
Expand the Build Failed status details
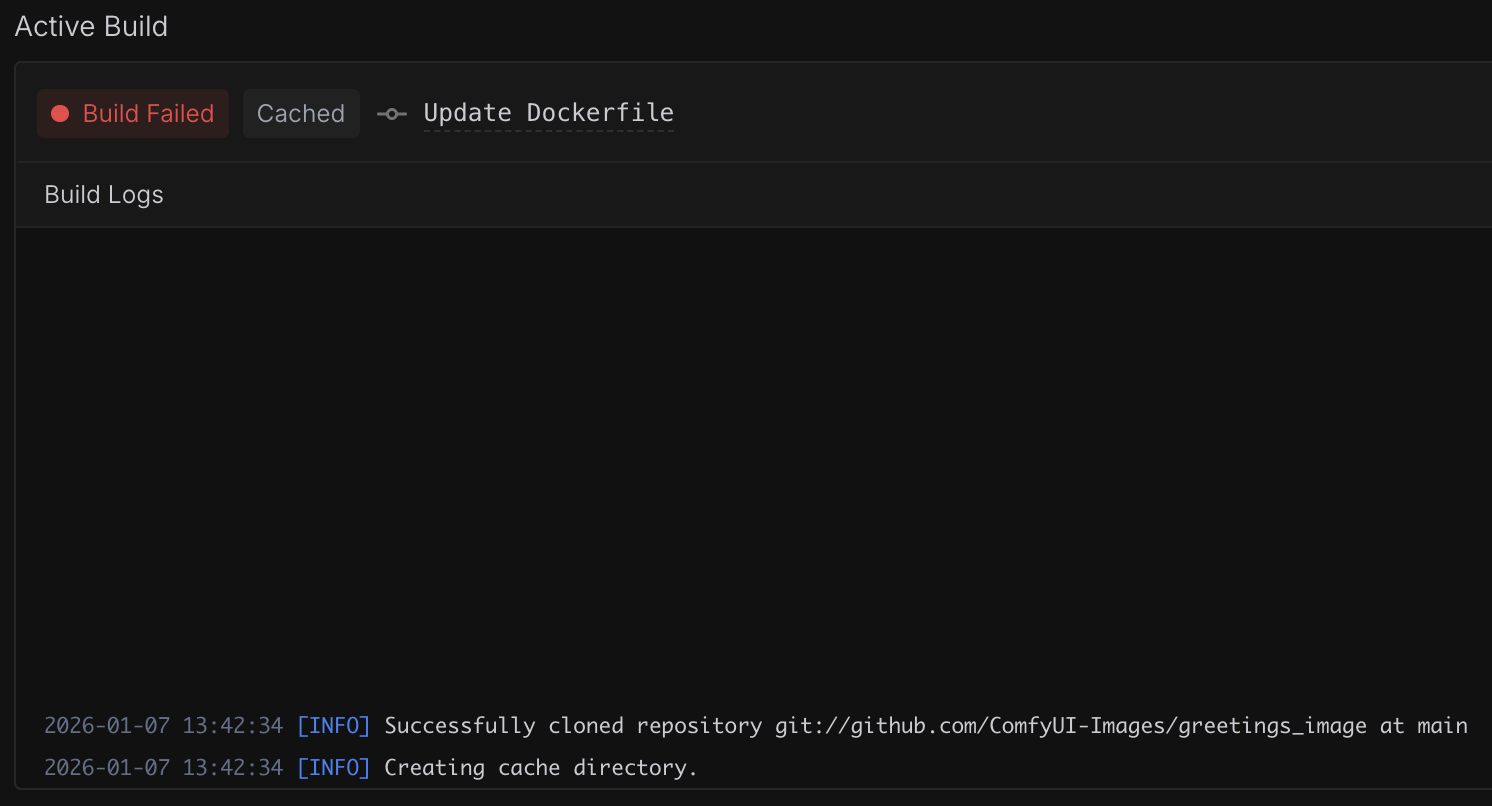(x=133, y=113)
